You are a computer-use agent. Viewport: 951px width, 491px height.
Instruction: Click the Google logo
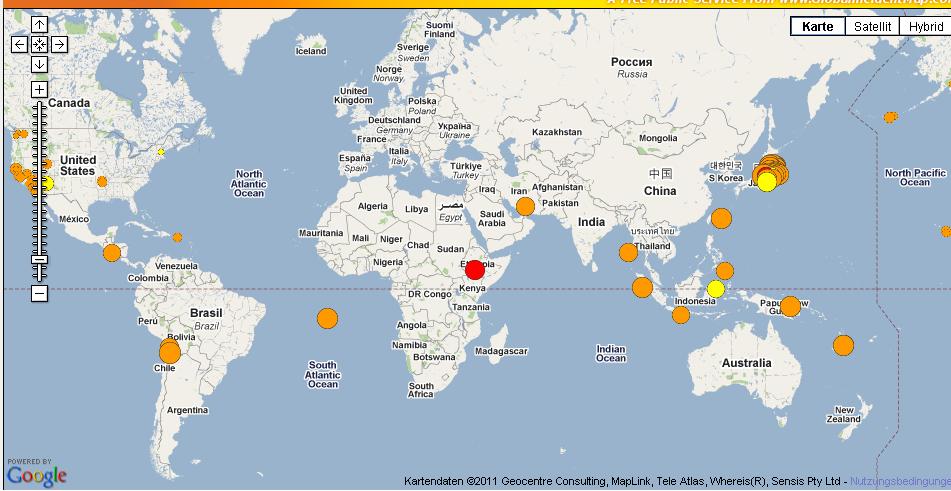point(37,475)
